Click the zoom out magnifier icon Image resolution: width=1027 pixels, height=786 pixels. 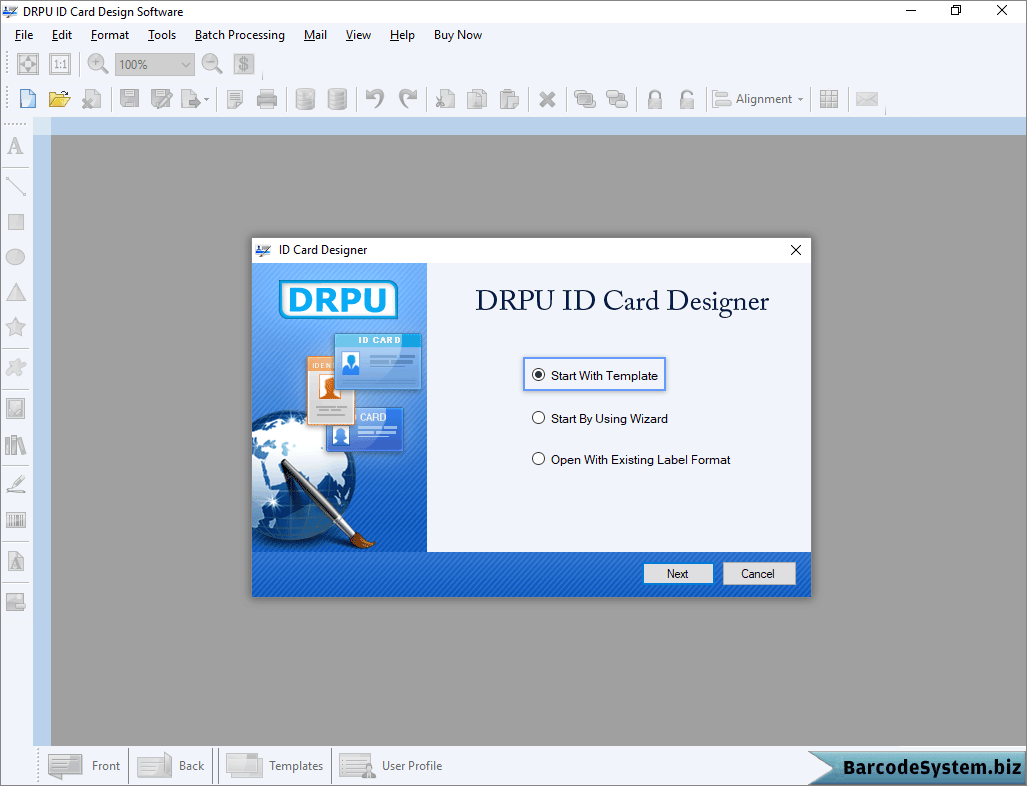click(x=212, y=64)
